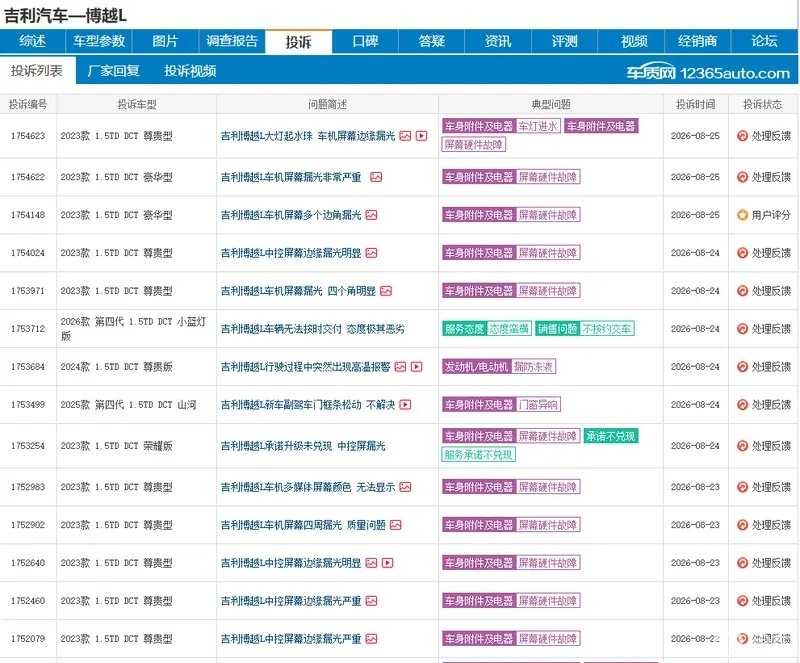Viewport: 800px width, 663px height.
Task: Open complaint 吉利博越L承诺升级未兑现 中控屏漏光
Action: point(303,446)
